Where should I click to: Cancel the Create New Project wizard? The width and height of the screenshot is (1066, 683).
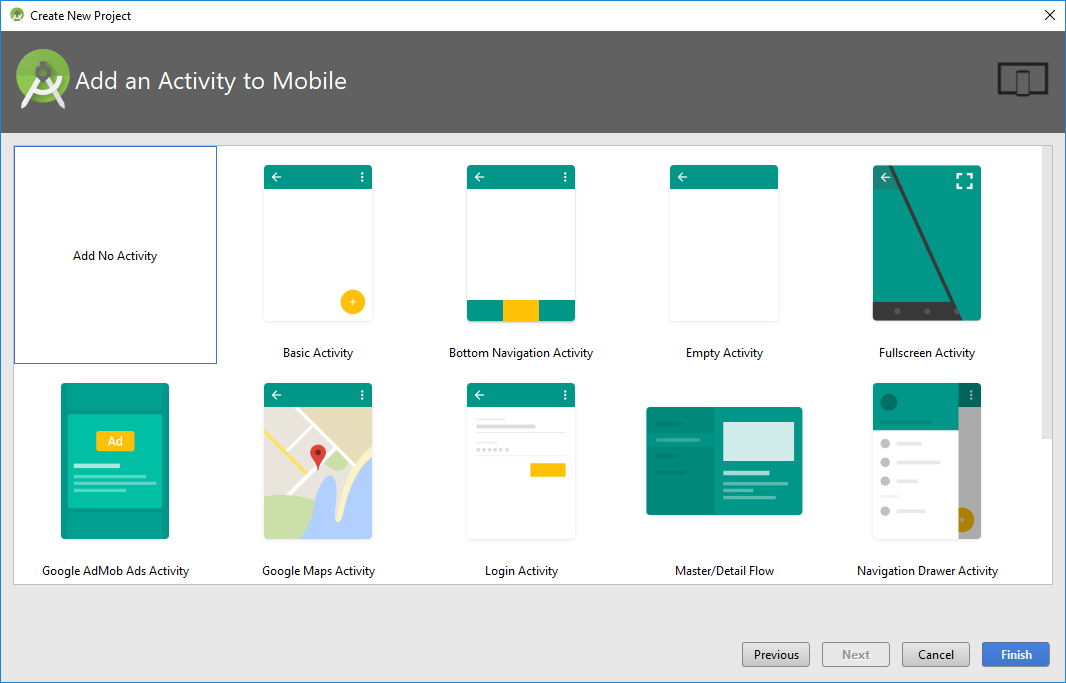935,654
